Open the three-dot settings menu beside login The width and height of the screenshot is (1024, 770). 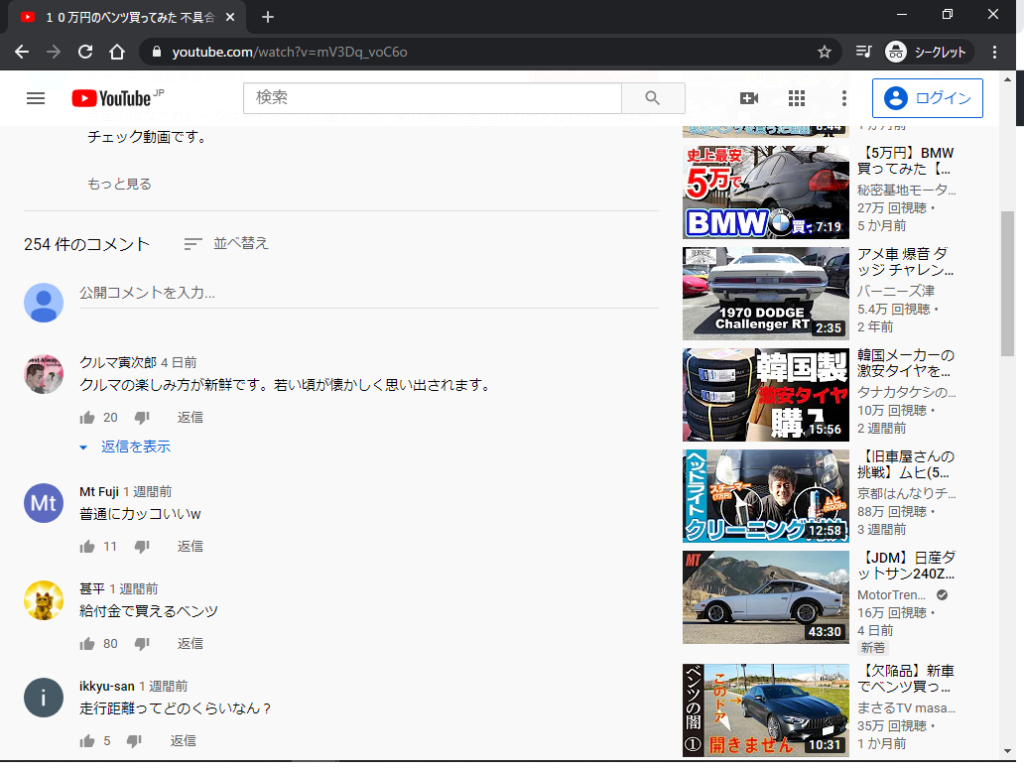(844, 98)
